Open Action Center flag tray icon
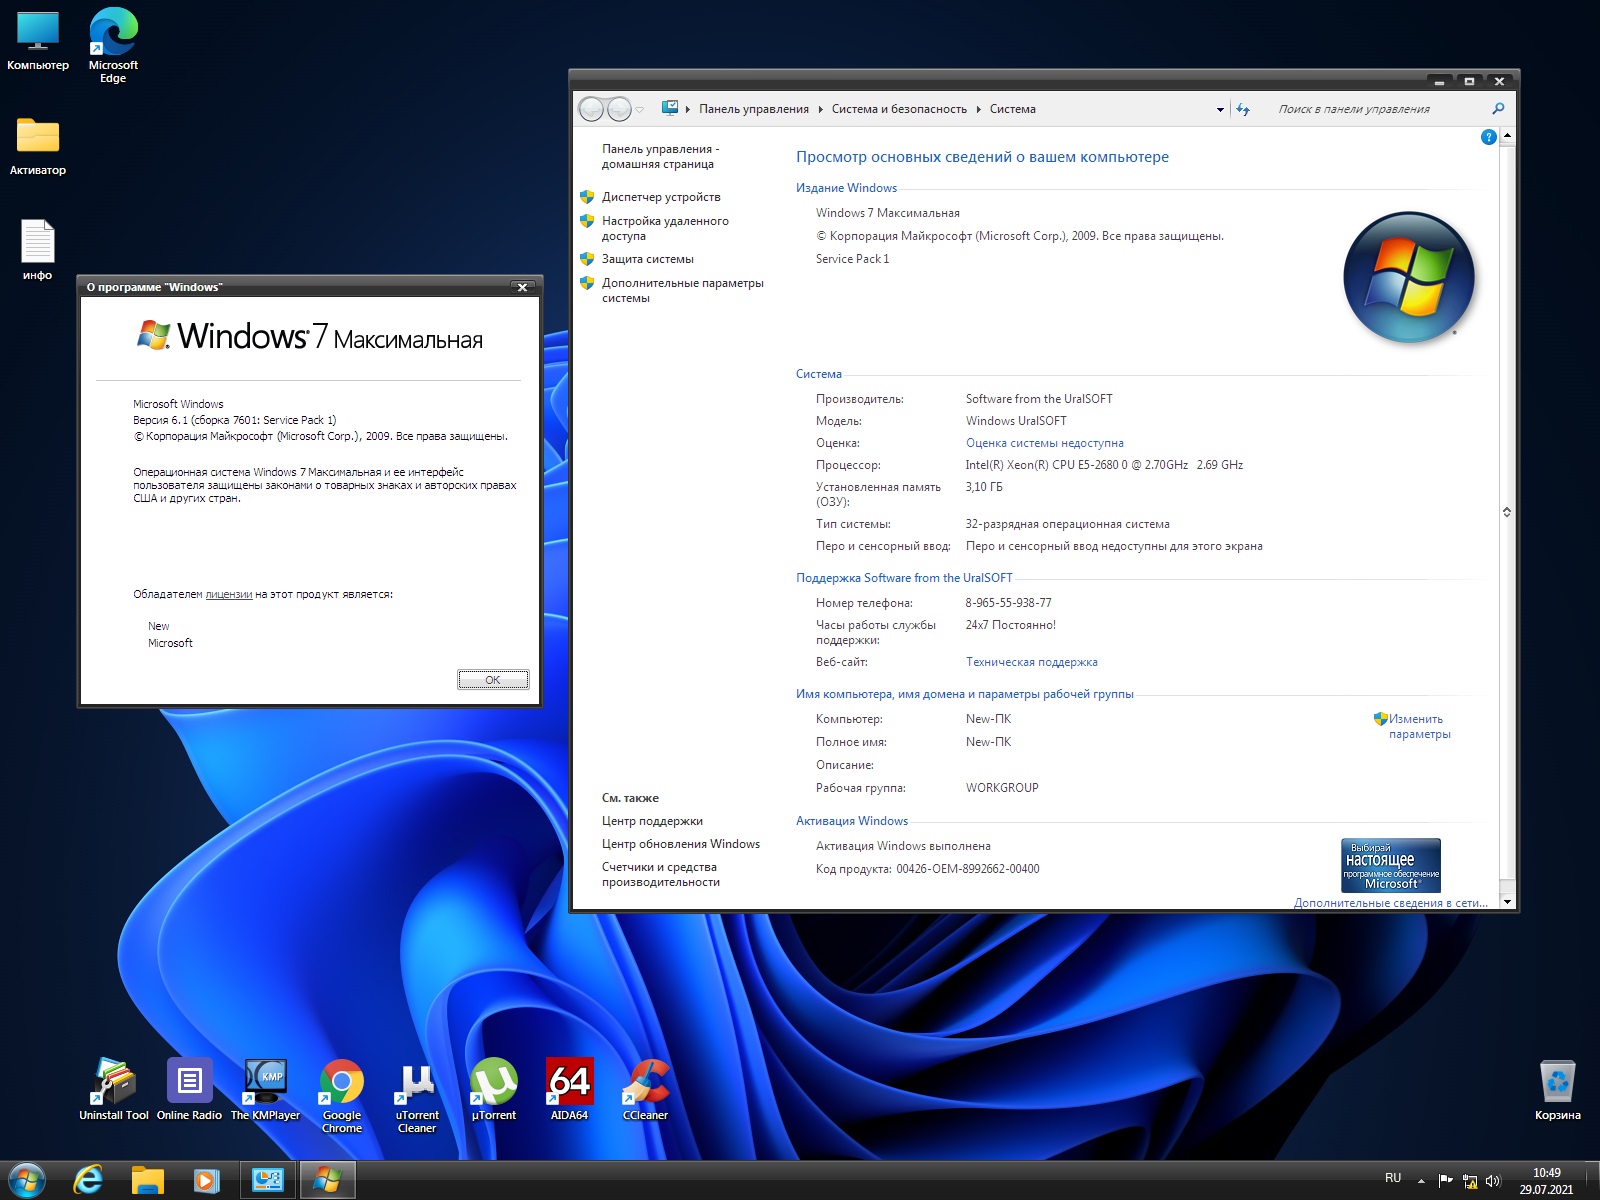 point(1446,1181)
